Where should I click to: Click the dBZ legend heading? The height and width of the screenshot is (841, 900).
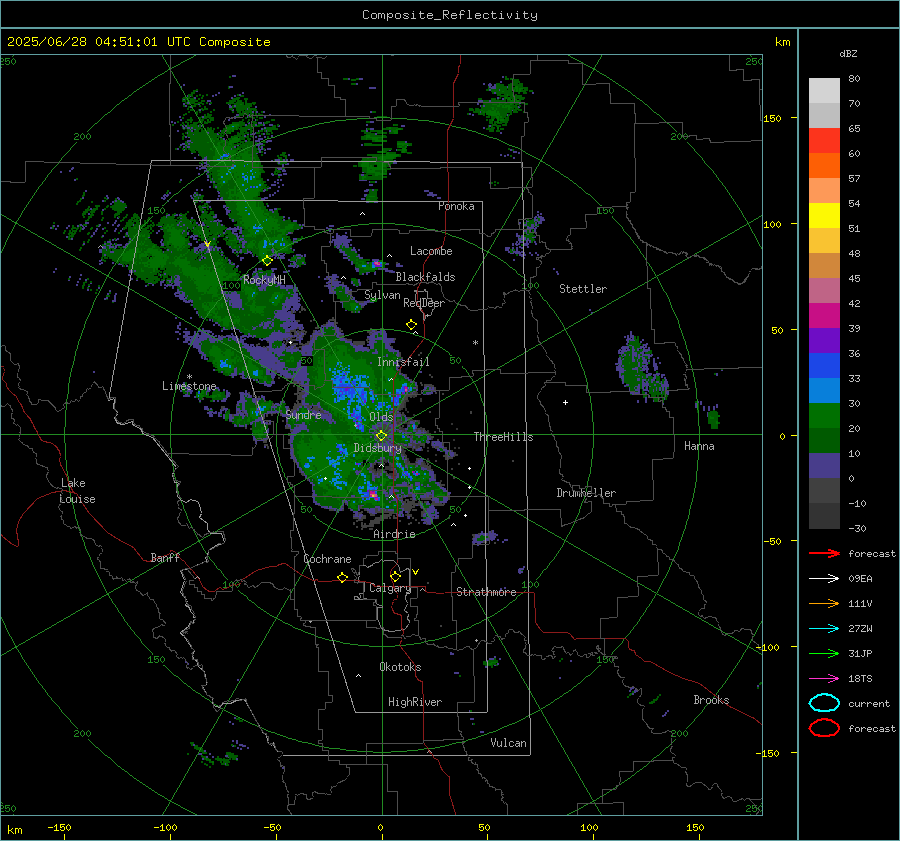click(848, 53)
